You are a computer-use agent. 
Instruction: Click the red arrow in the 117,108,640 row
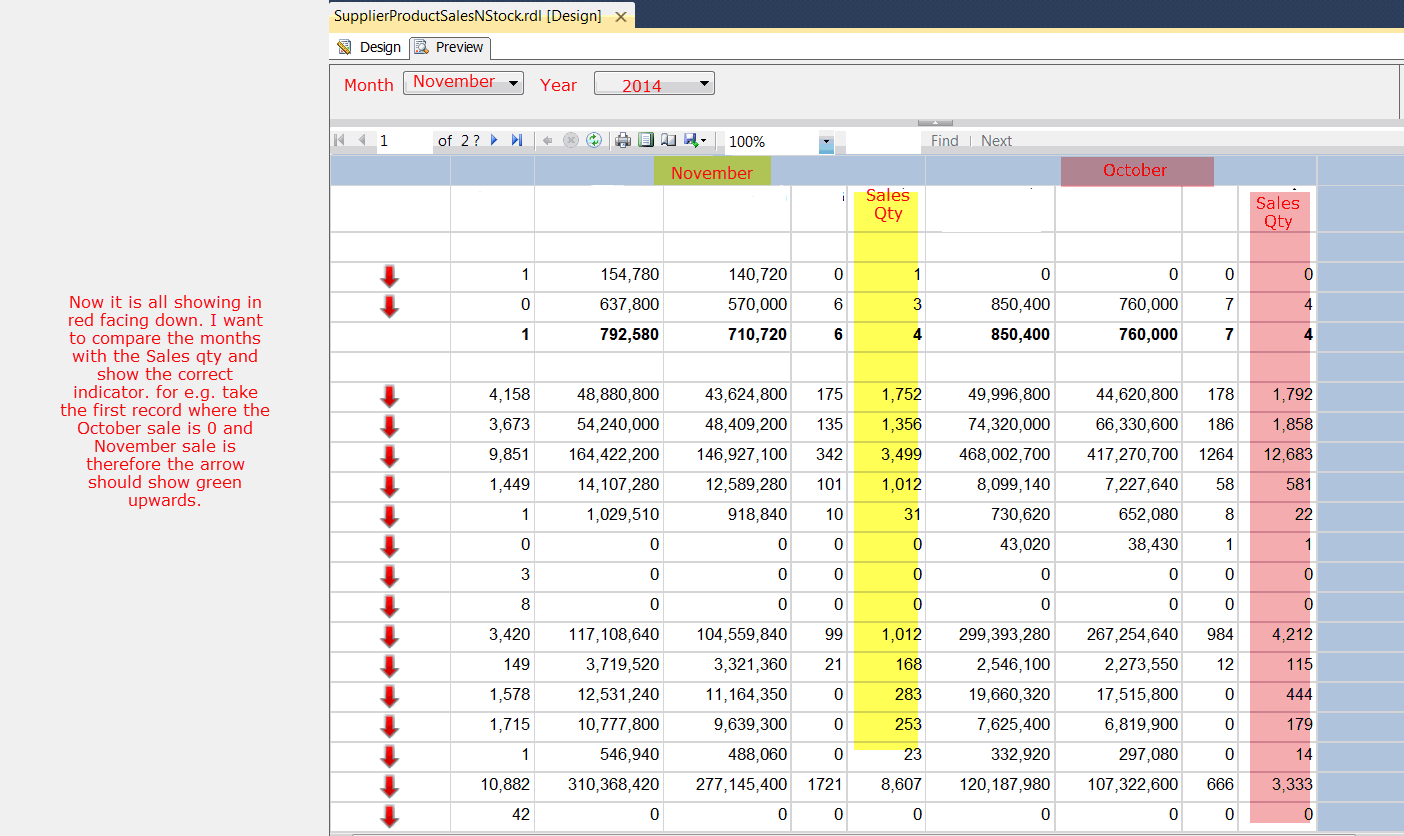[x=390, y=637]
